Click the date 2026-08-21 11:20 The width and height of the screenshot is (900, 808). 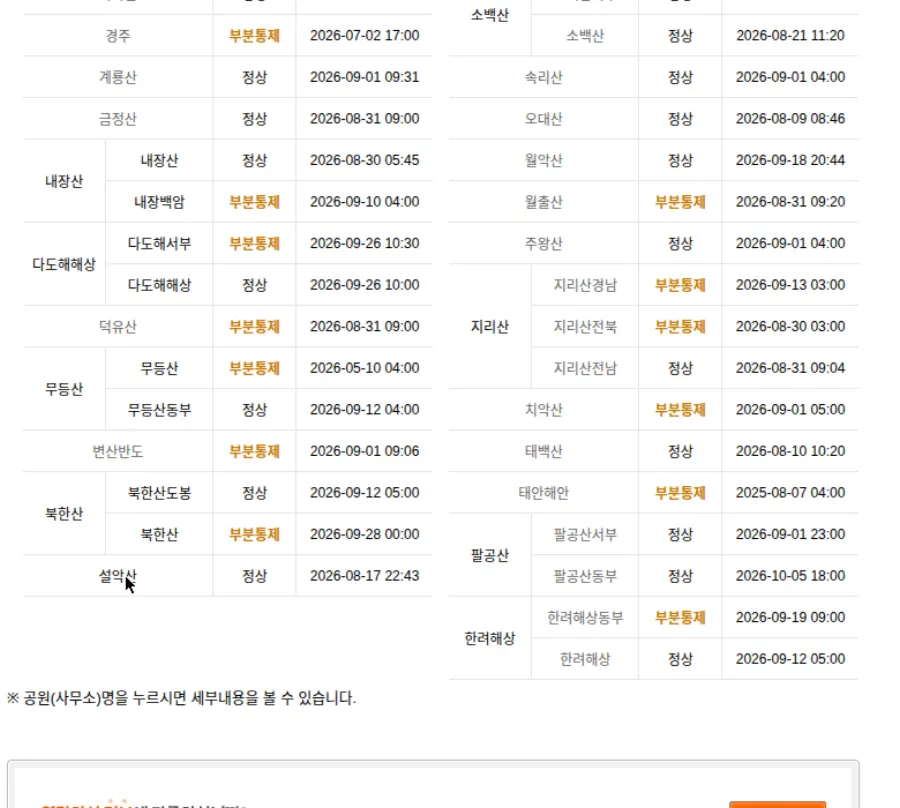coord(790,36)
